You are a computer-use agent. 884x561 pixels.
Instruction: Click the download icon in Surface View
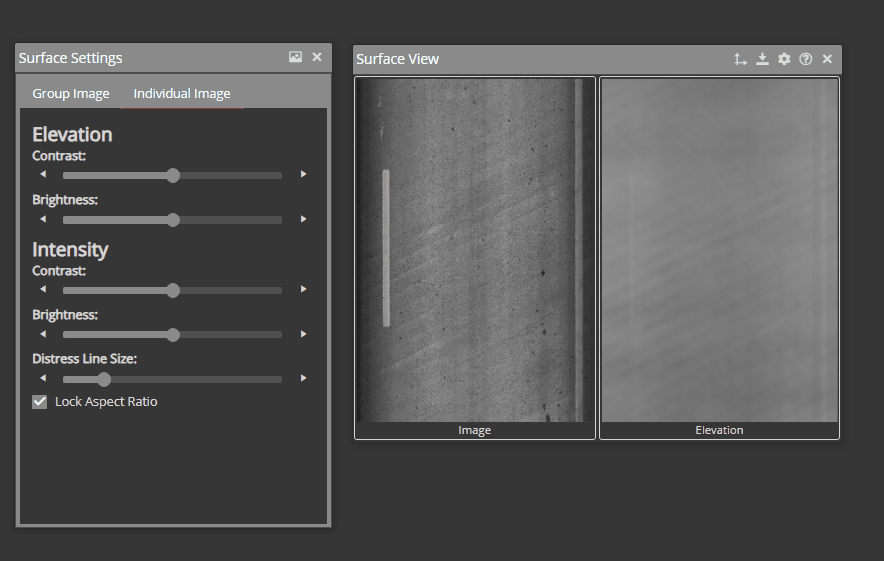762,59
